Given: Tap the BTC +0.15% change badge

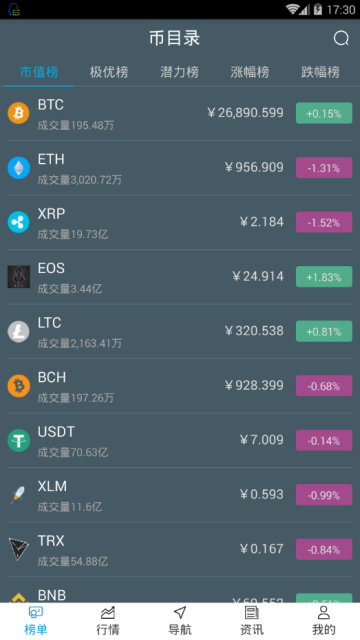Looking at the screenshot, I should tap(324, 113).
